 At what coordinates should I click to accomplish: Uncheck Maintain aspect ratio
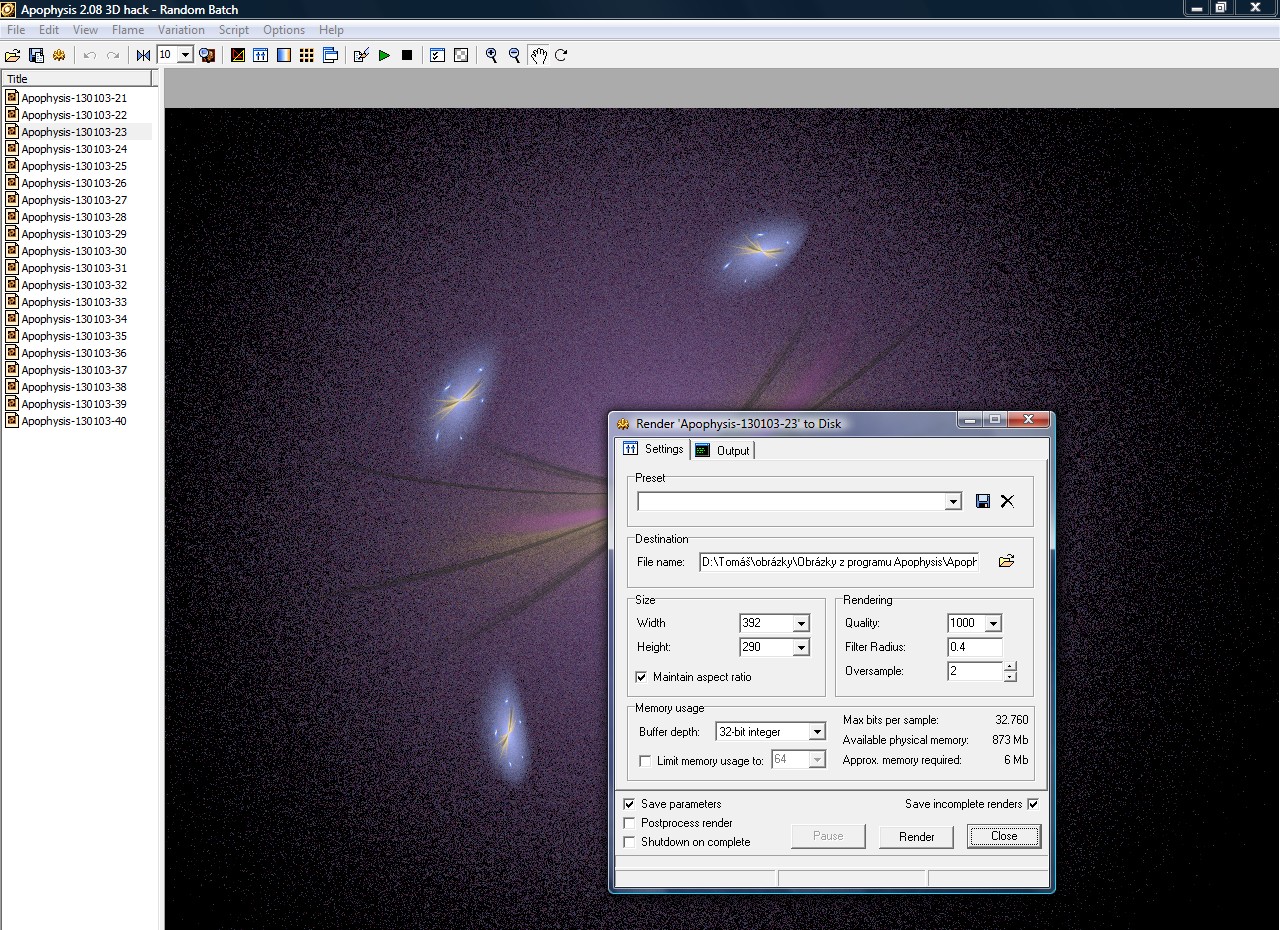point(641,677)
